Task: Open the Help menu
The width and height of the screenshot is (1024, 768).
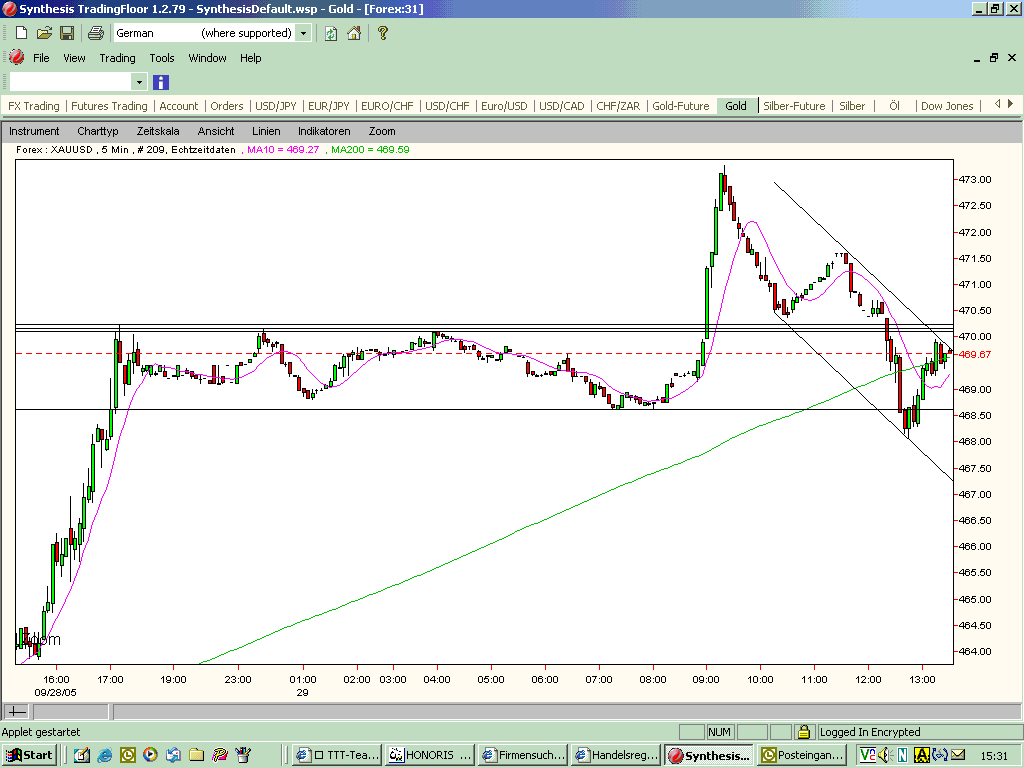Action: [251, 58]
